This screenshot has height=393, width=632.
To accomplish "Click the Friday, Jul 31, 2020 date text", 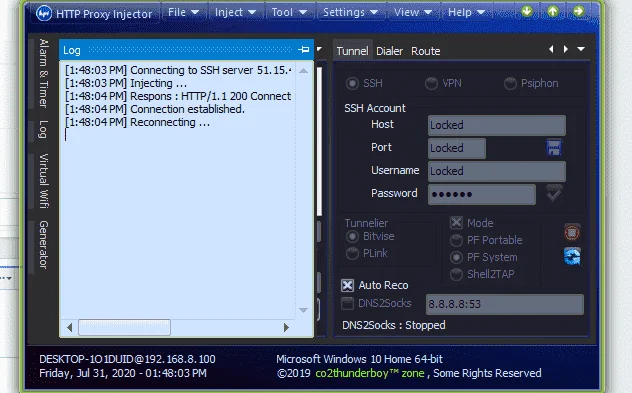I will click(123, 373).
